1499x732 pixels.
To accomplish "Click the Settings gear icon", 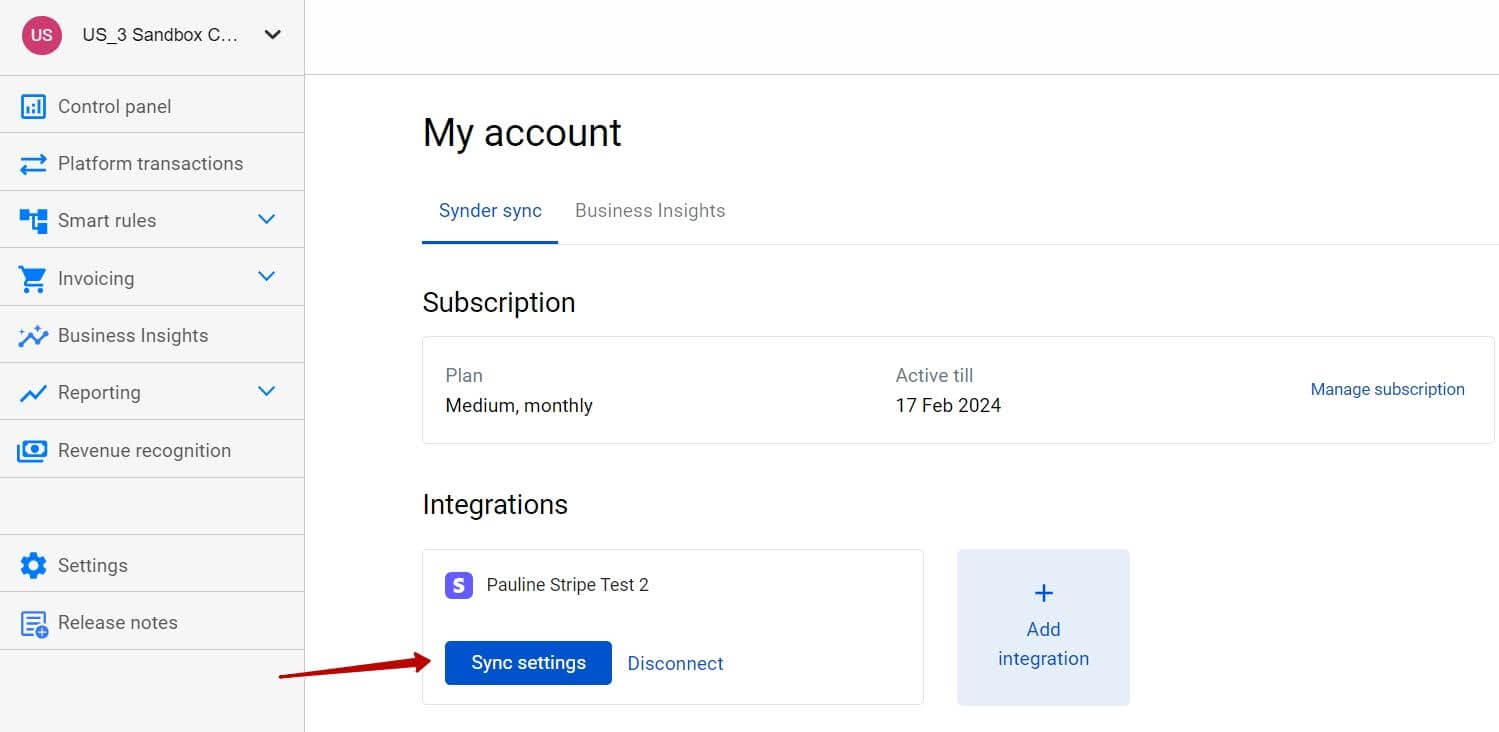I will coord(33,564).
